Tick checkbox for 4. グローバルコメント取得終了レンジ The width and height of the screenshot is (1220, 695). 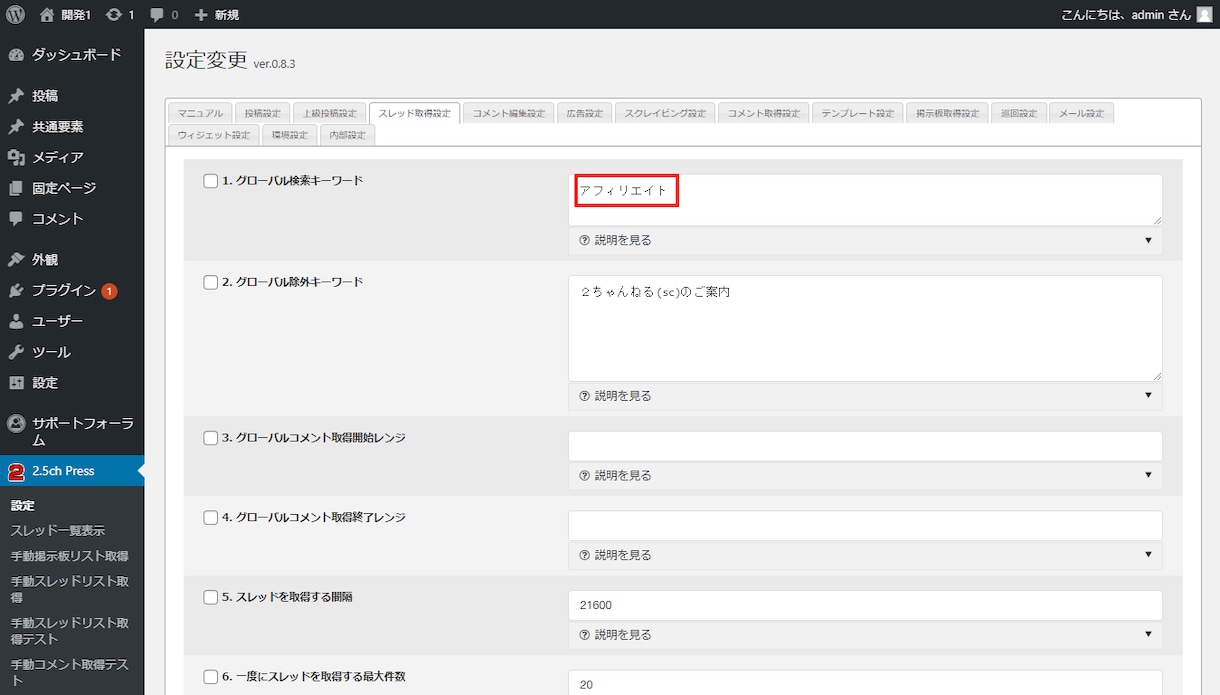click(211, 517)
